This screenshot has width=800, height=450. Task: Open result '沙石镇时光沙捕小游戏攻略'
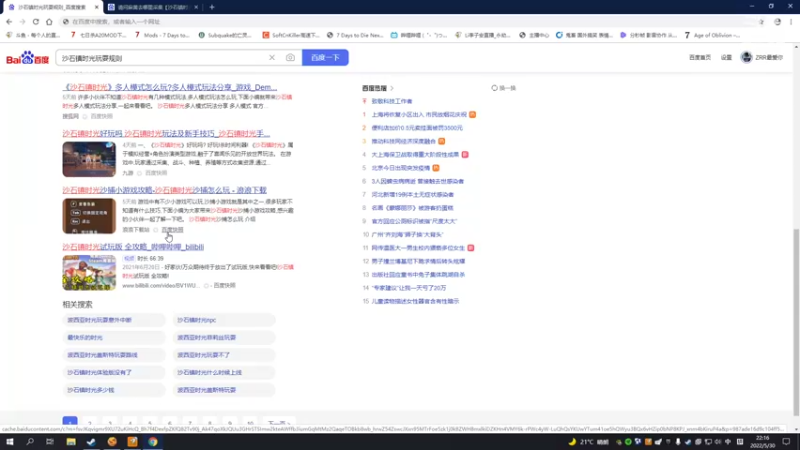click(164, 190)
